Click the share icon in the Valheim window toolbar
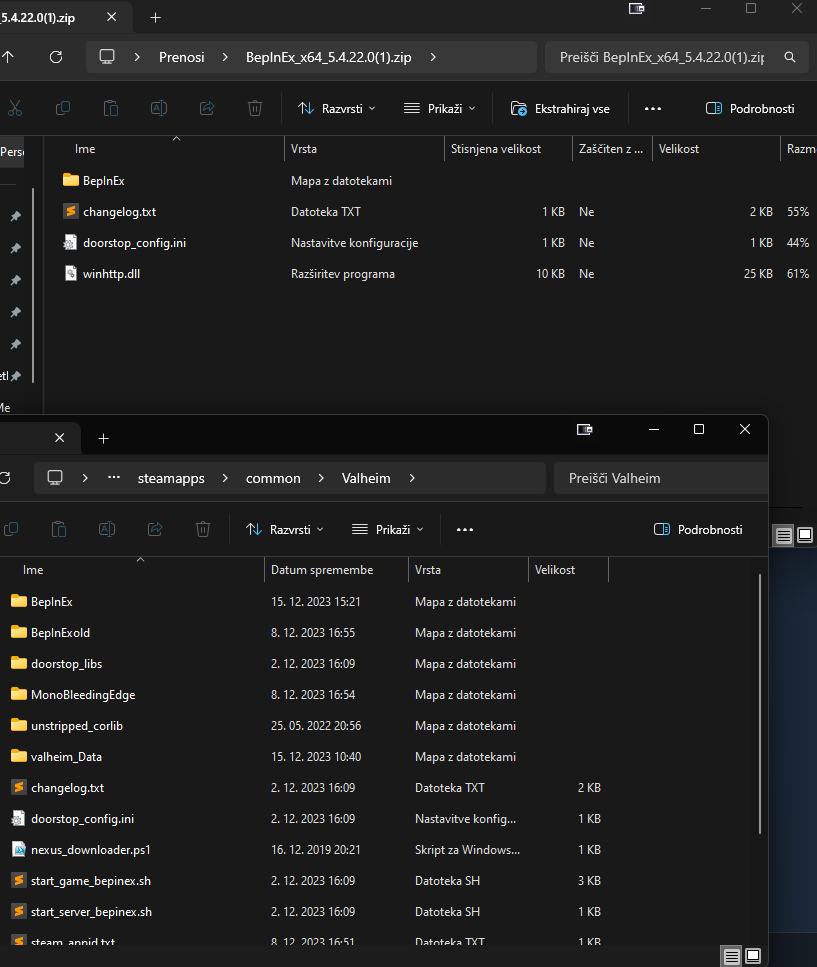Viewport: 817px width, 967px height. point(155,529)
